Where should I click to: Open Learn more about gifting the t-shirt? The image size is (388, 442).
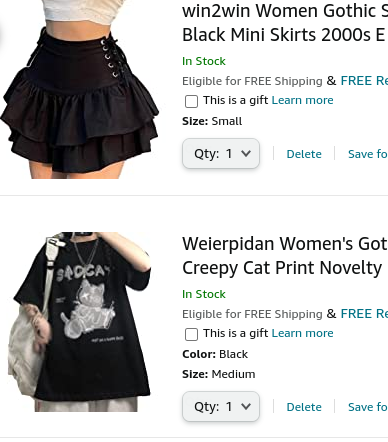[303, 333]
